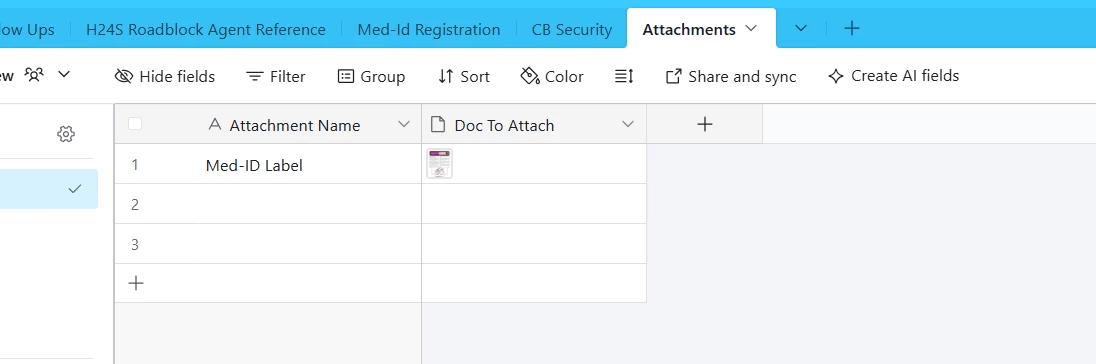Switch to the Med-Id Registration tab
1096x364 pixels.
click(x=428, y=29)
